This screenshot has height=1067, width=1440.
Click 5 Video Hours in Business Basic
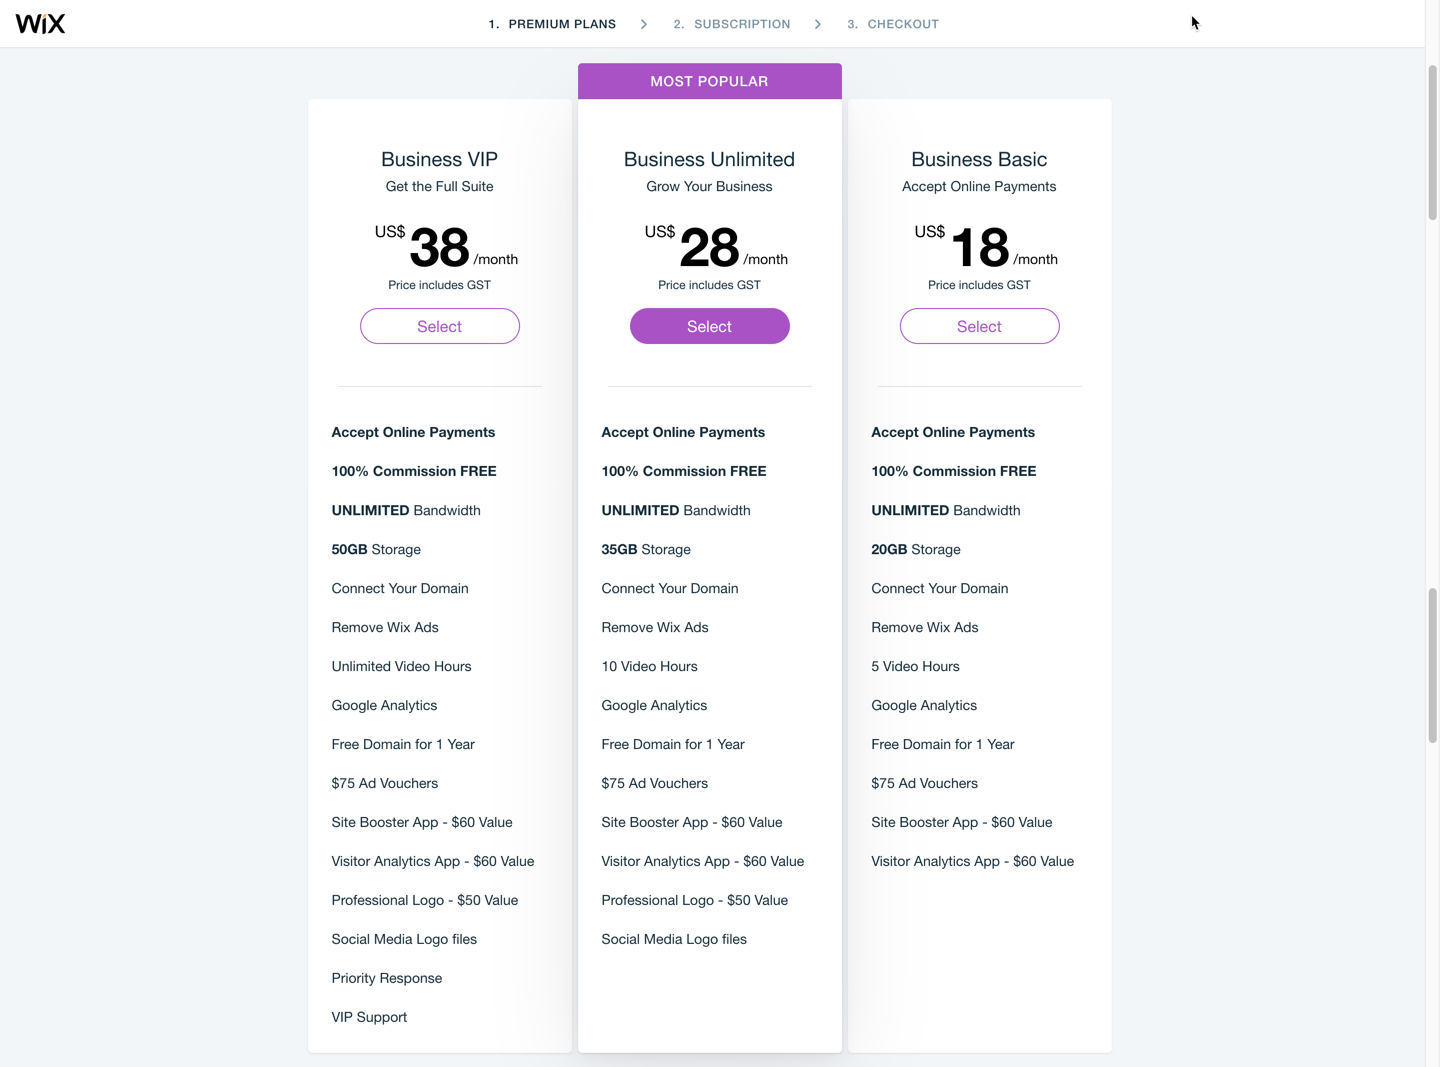coord(915,666)
